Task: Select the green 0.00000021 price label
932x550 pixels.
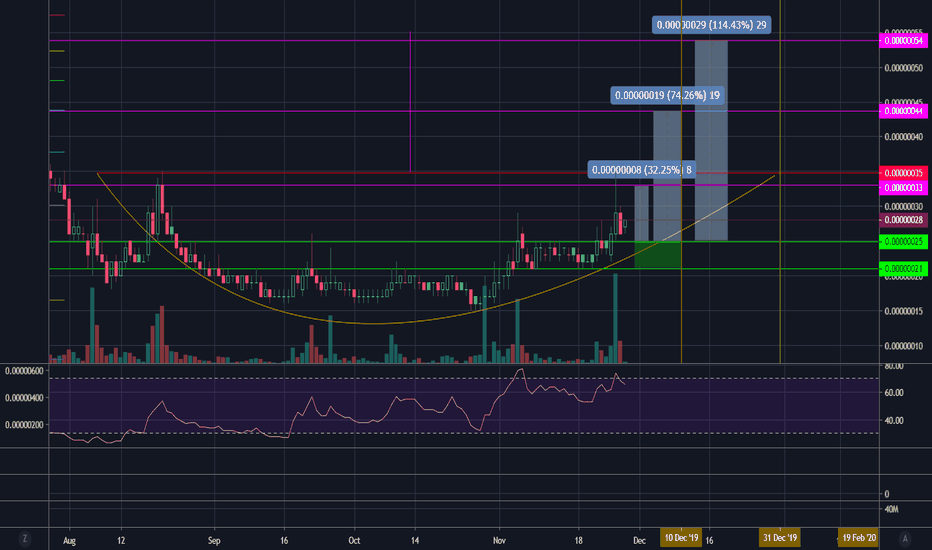Action: point(903,269)
